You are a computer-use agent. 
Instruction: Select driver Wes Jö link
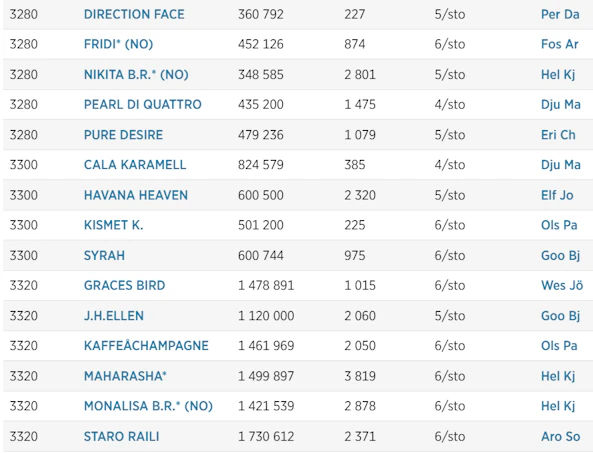coord(562,285)
